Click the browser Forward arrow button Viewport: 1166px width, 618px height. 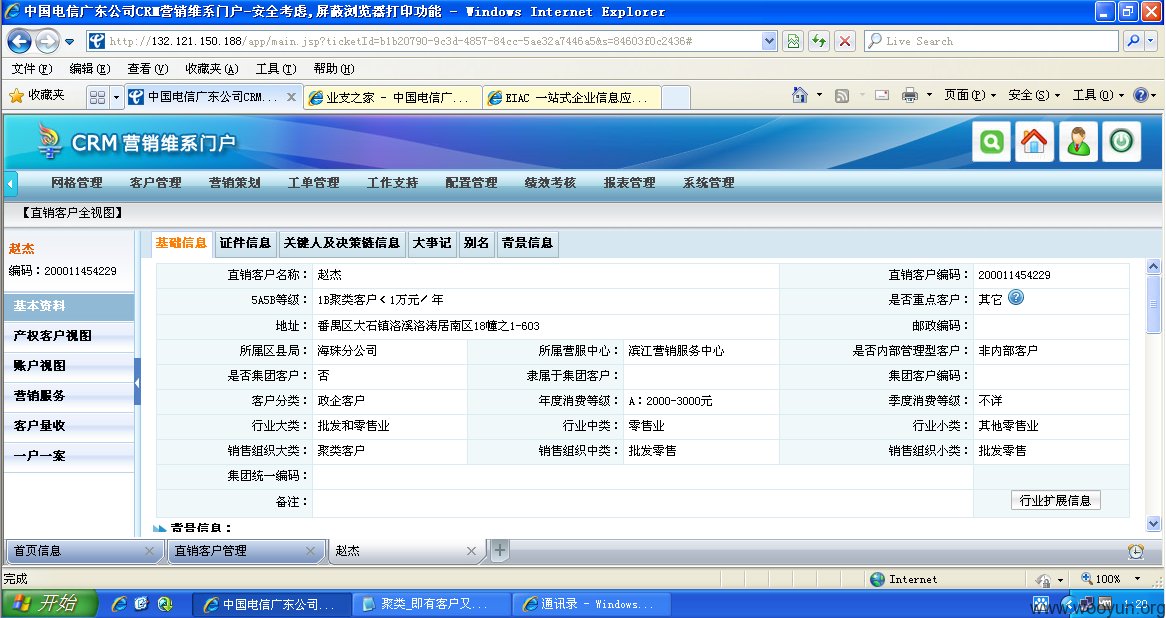(47, 41)
